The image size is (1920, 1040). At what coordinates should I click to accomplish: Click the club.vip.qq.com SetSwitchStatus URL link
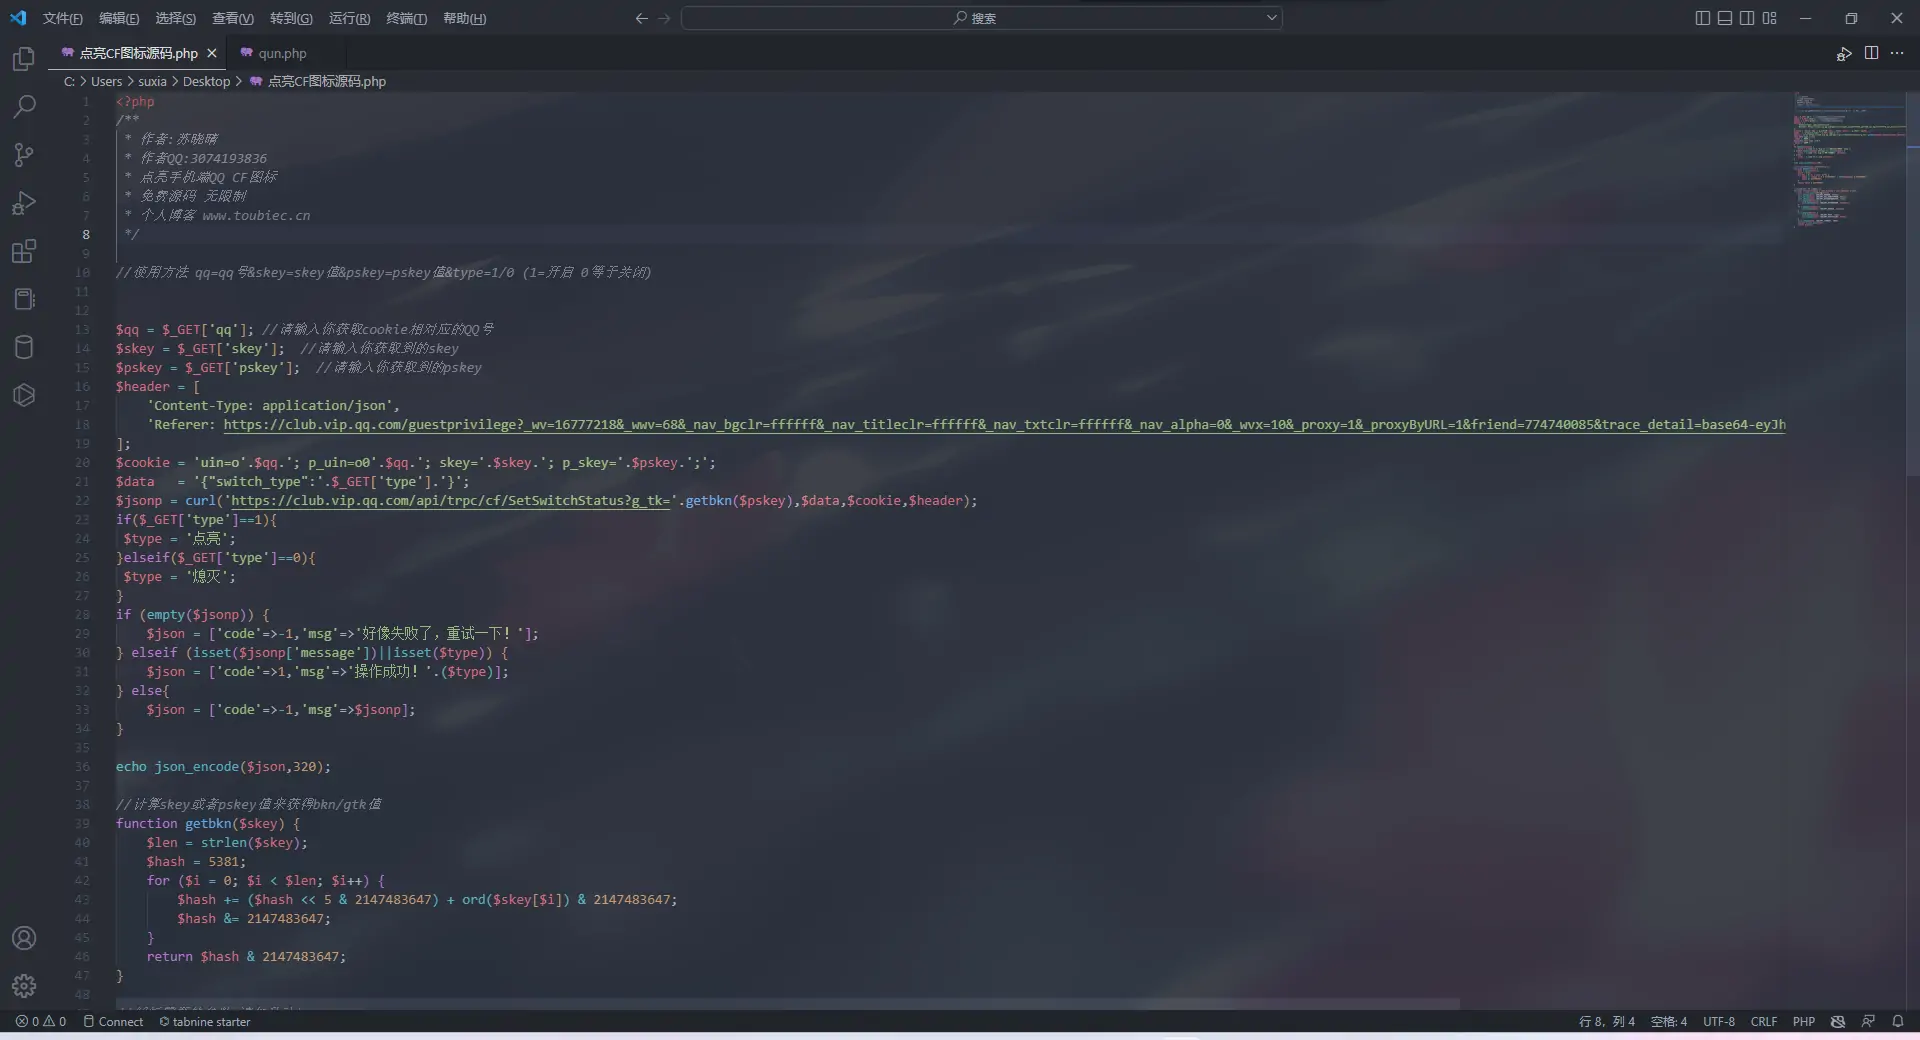coord(450,500)
